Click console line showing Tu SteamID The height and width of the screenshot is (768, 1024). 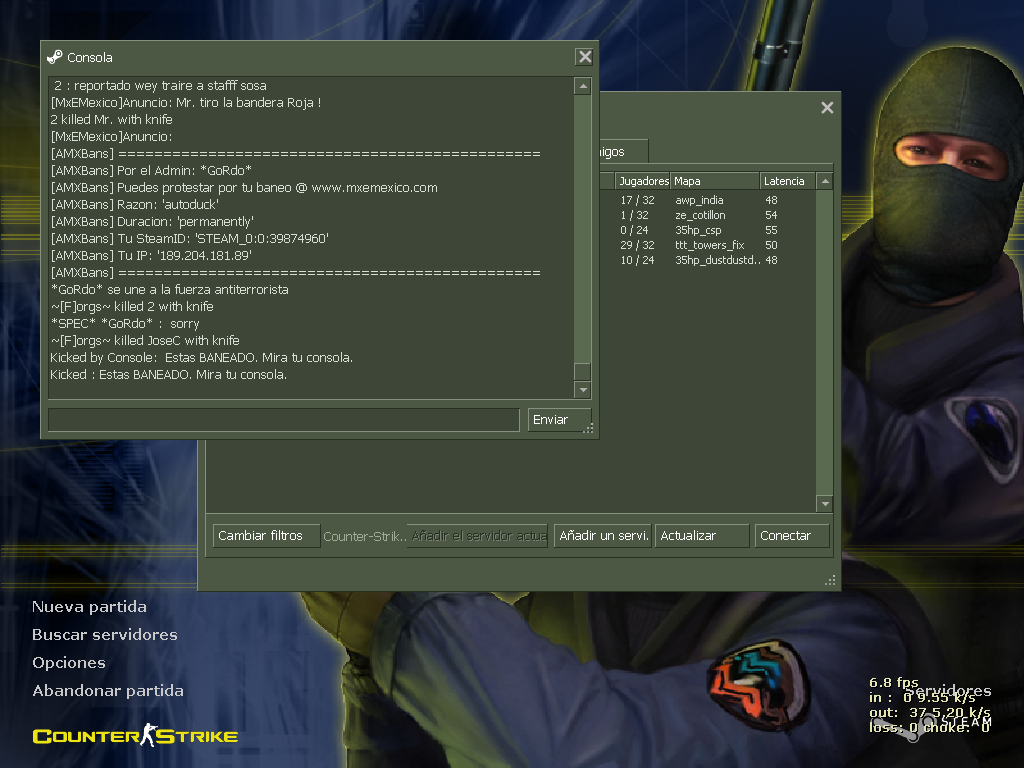(189, 239)
